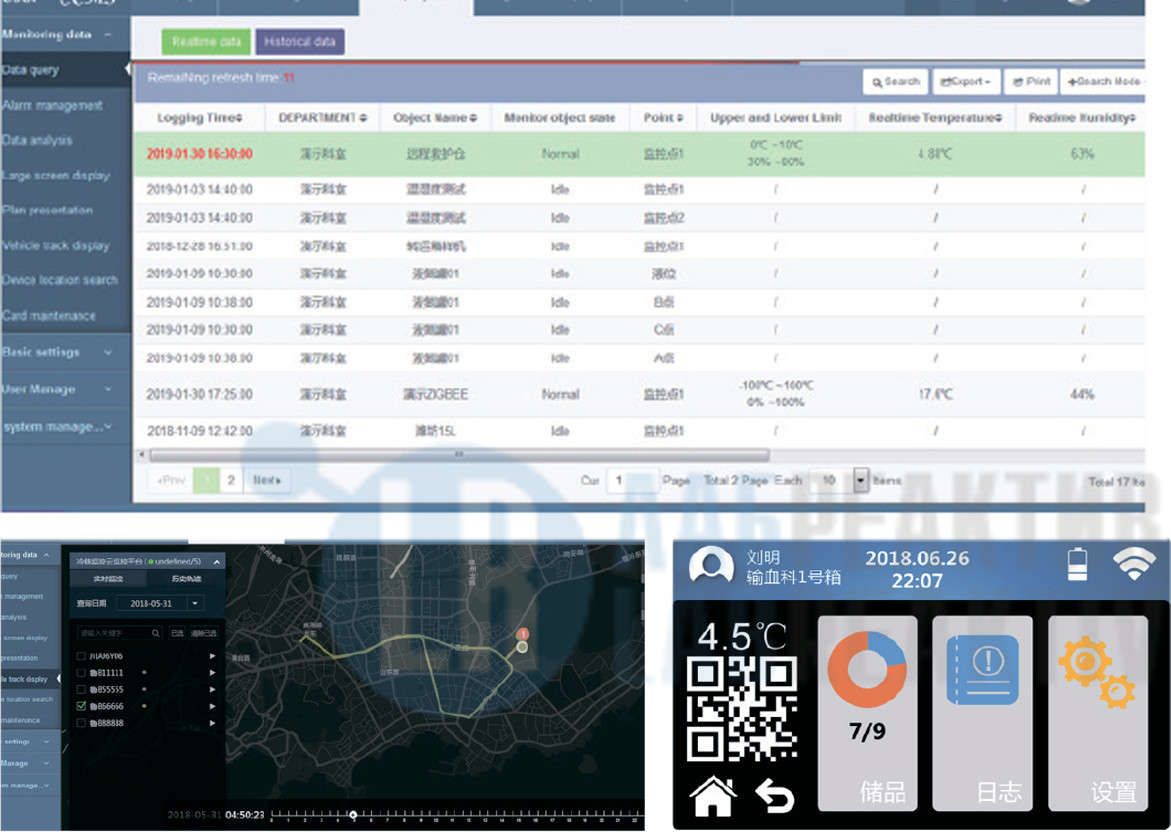
Task: Open the 2018-05-31 query date dropdown
Action: [x=195, y=603]
